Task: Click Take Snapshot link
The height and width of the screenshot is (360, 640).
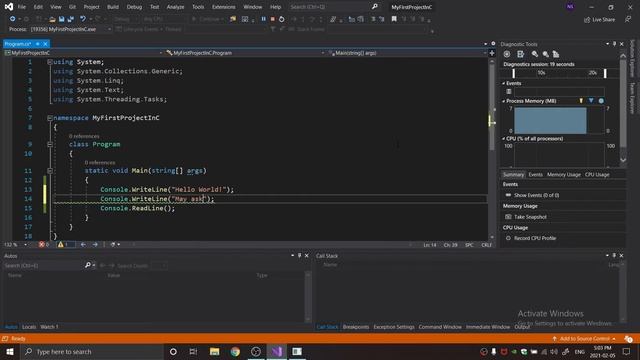Action: point(530,217)
